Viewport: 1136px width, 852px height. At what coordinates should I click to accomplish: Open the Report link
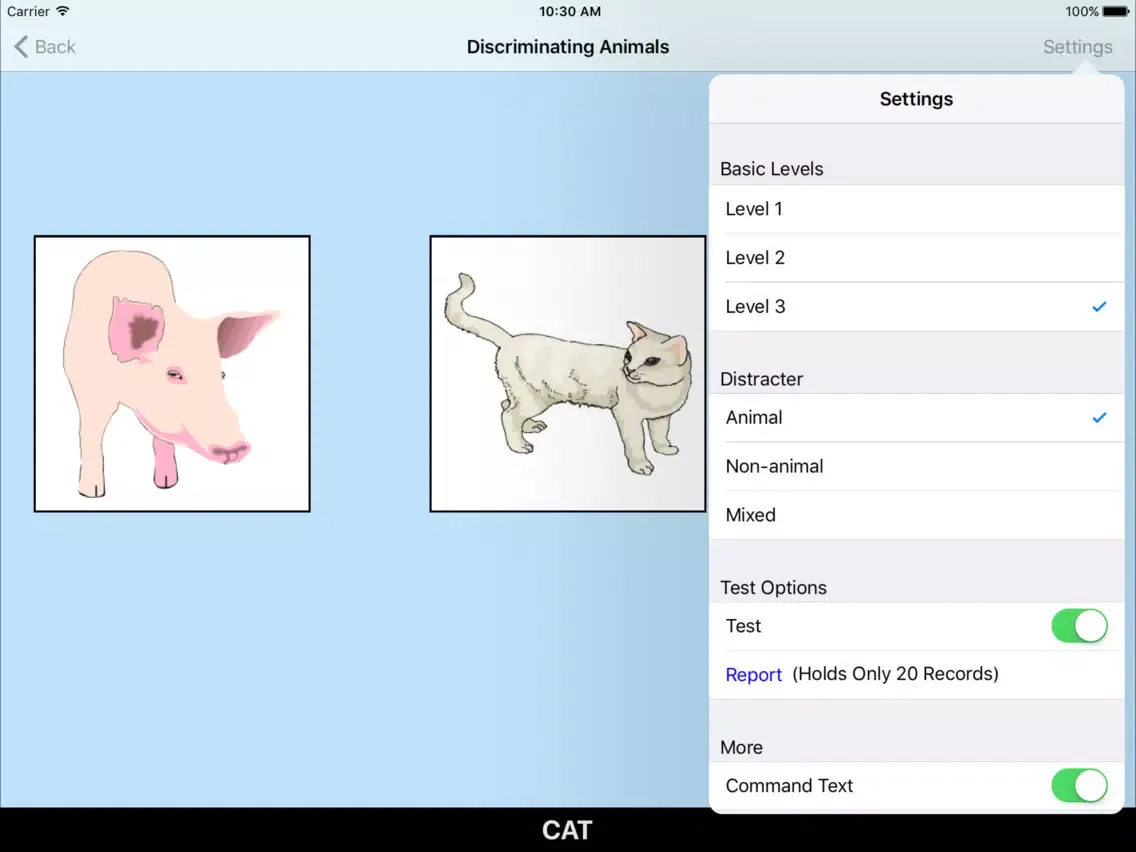coord(753,674)
